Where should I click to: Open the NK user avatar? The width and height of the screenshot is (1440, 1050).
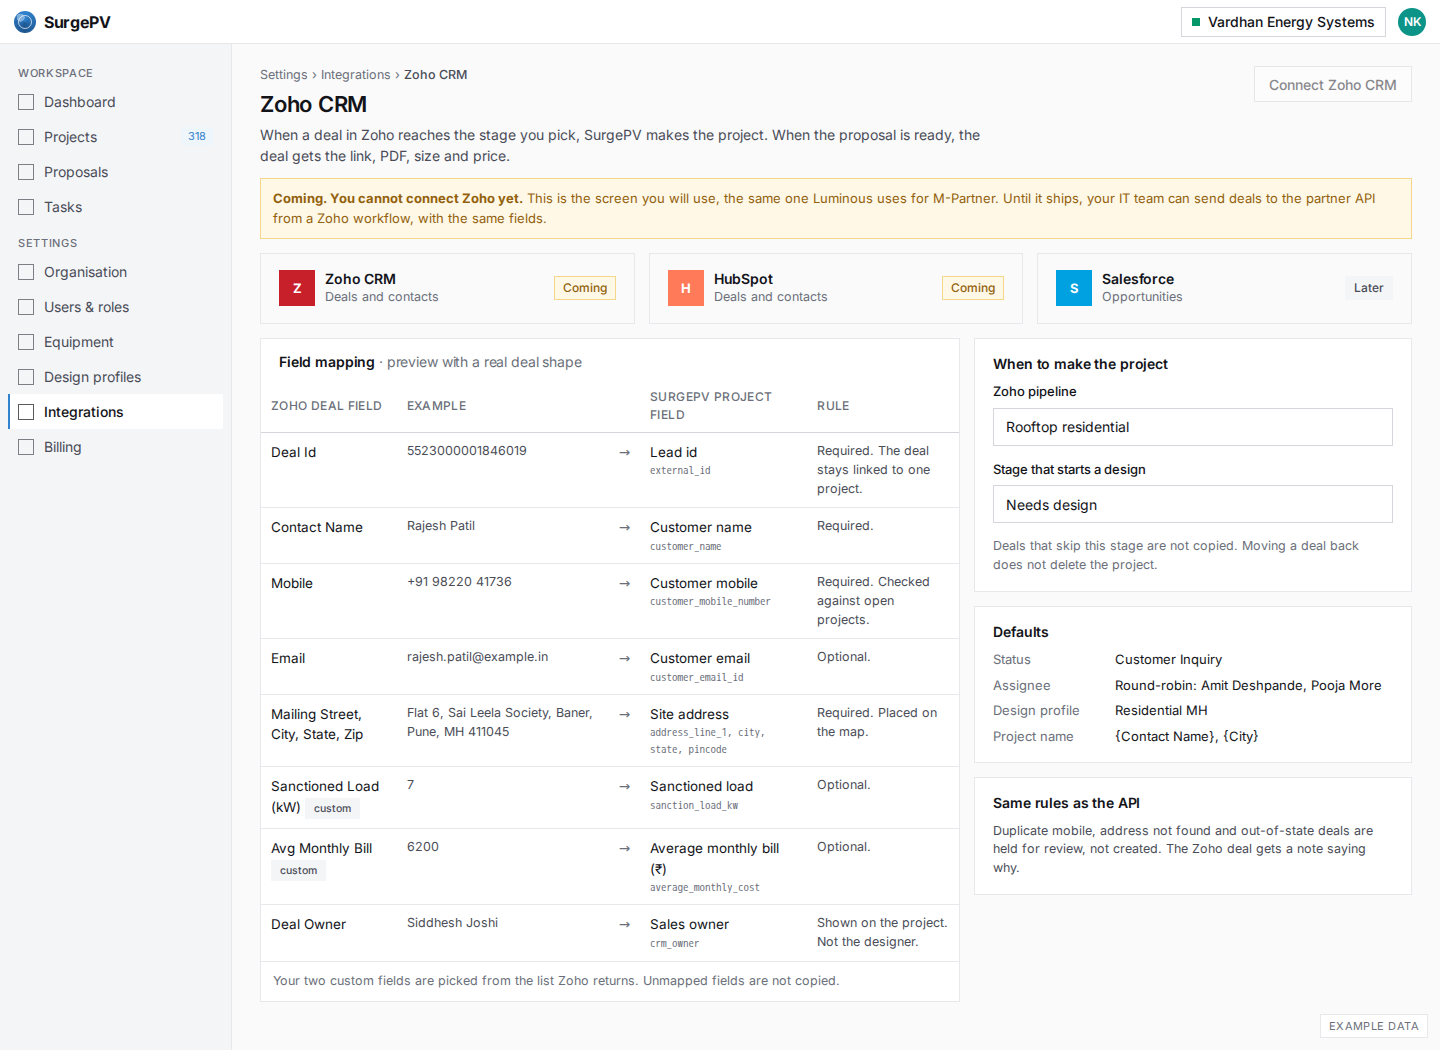pyautogui.click(x=1412, y=22)
